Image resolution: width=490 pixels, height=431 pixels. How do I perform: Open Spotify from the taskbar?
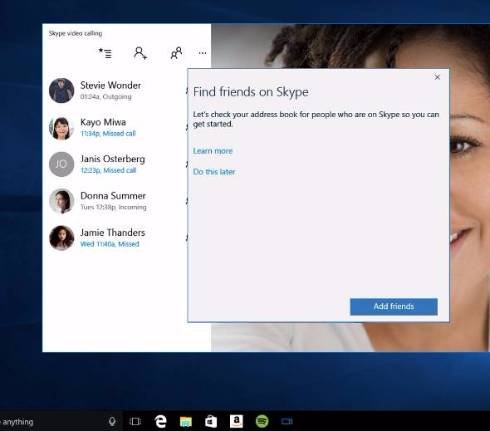pos(262,421)
